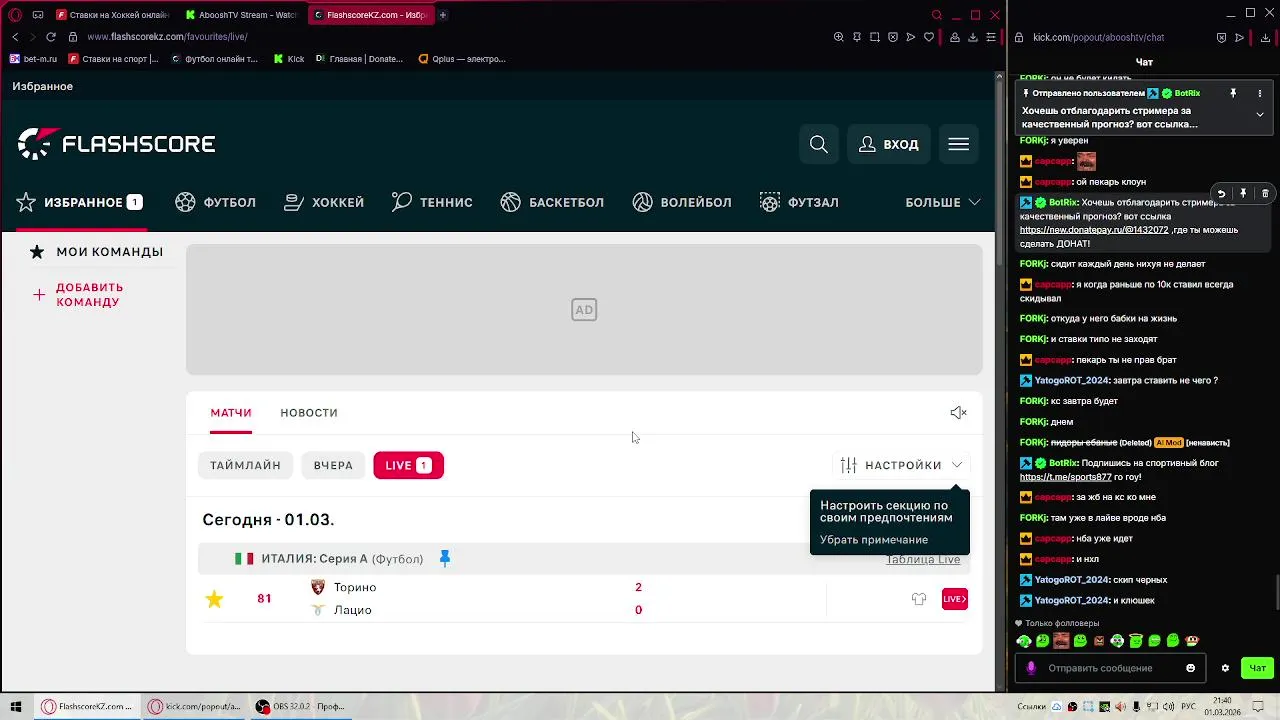Switch to AbooshTV Stream browser tab
The width and height of the screenshot is (1280, 720).
click(241, 15)
